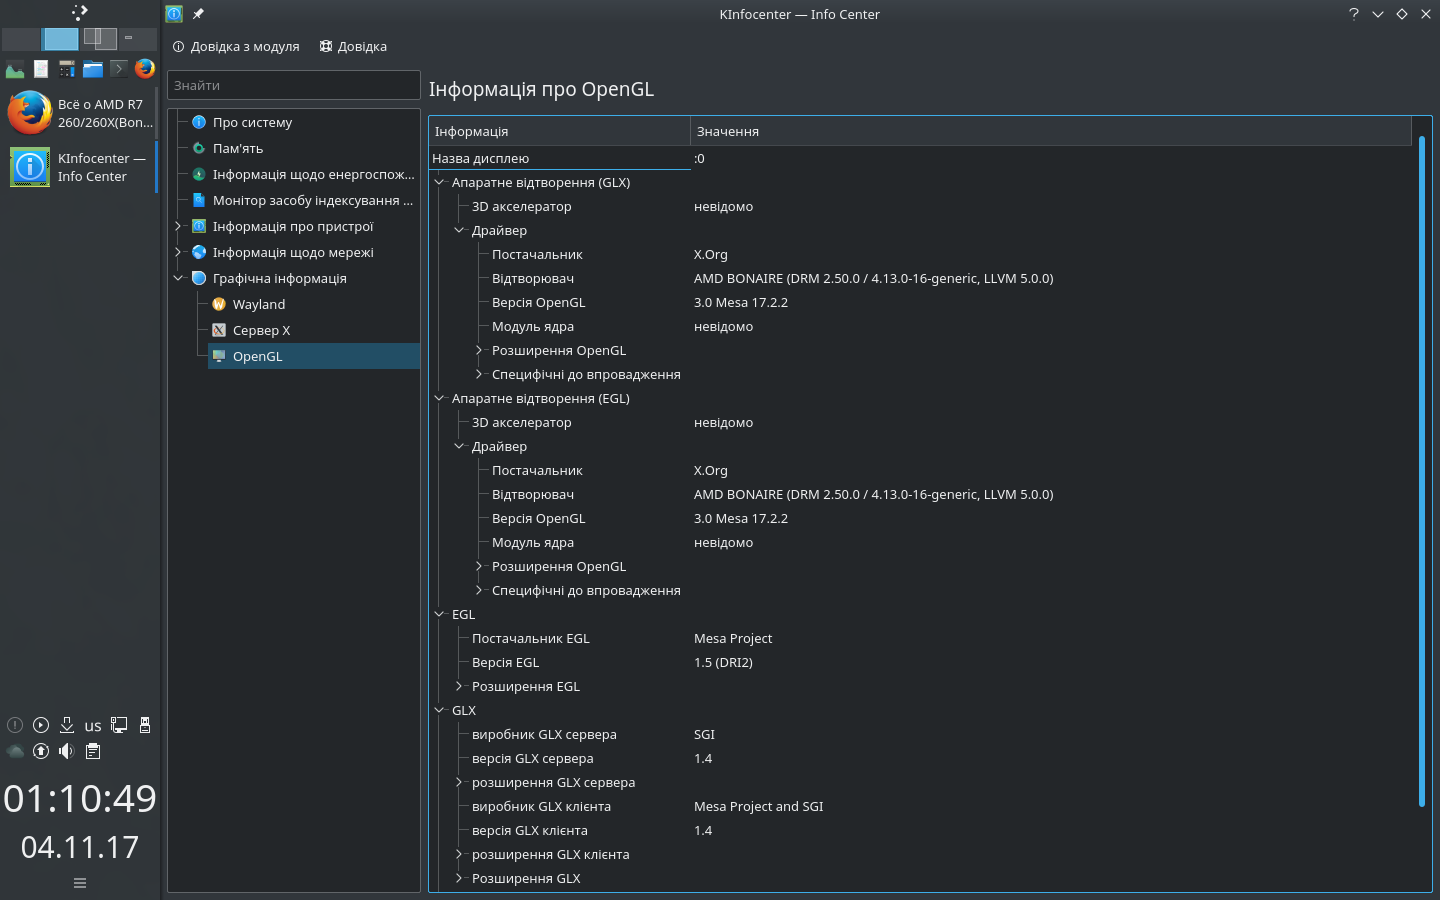This screenshot has height=900, width=1440.
Task: Click the vertical scrollbar of the OpenGL list
Action: tap(1421, 470)
